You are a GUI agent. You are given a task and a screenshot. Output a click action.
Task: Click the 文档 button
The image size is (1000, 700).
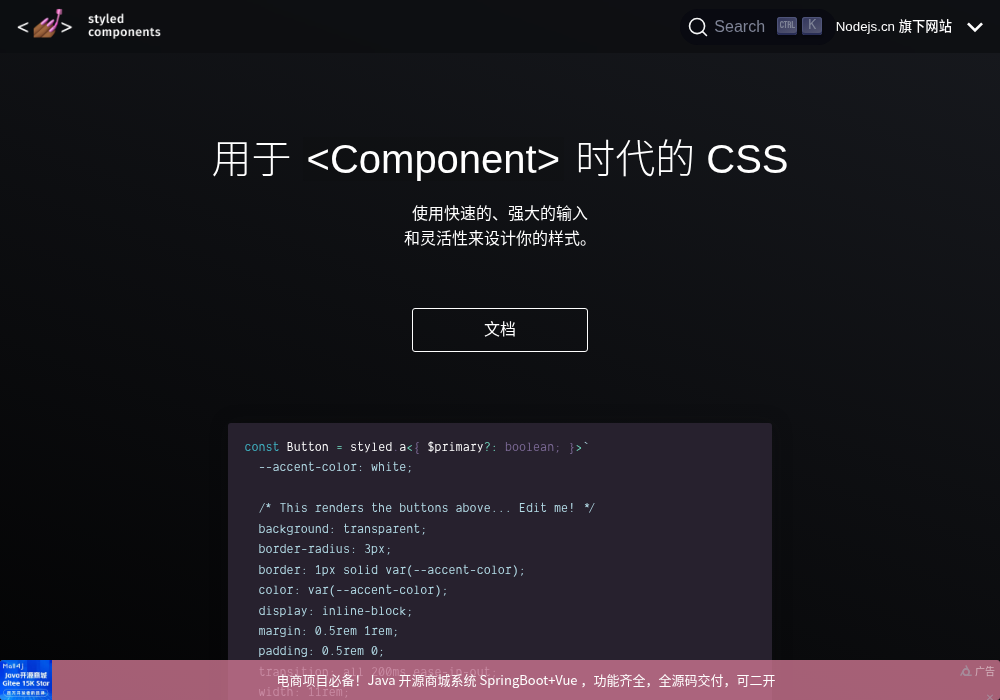pos(499,330)
